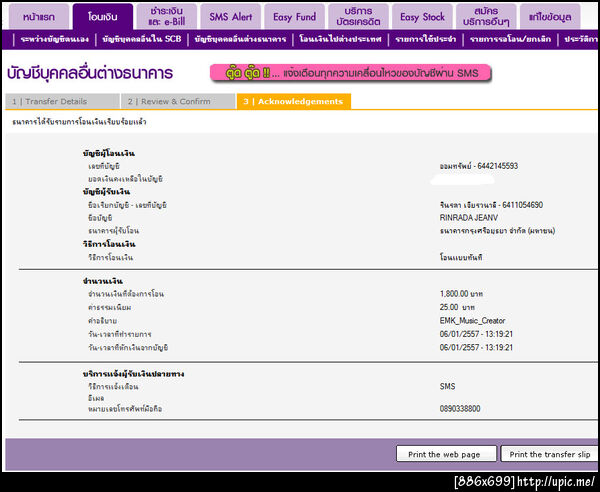Open the Easy Stock tab
Viewport: 600px width, 492px height.
[x=422, y=17]
